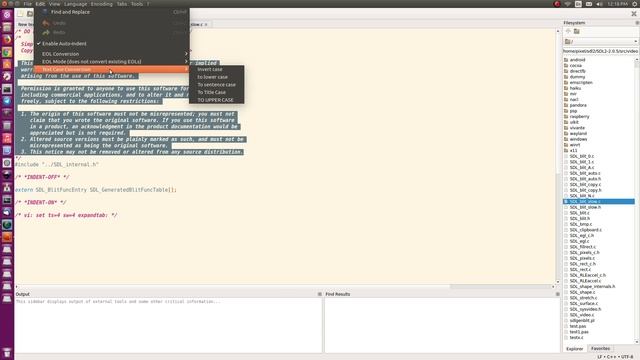Close the Filesystem panel
This screenshot has width=640, height=360.
coord(637,23)
